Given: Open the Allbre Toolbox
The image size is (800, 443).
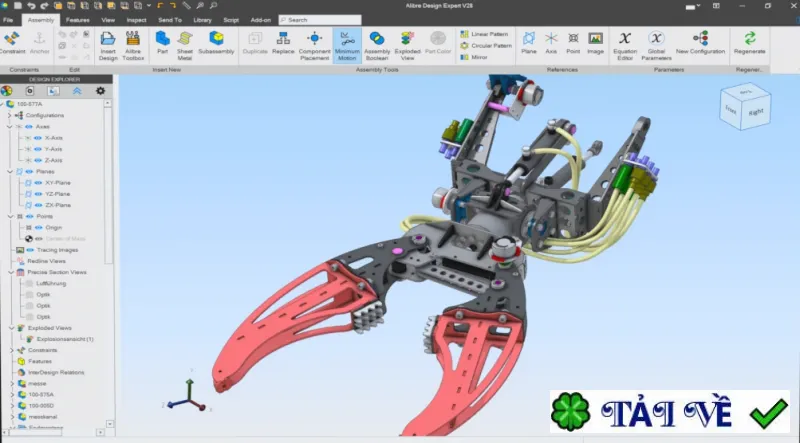Looking at the screenshot, I should [133, 45].
